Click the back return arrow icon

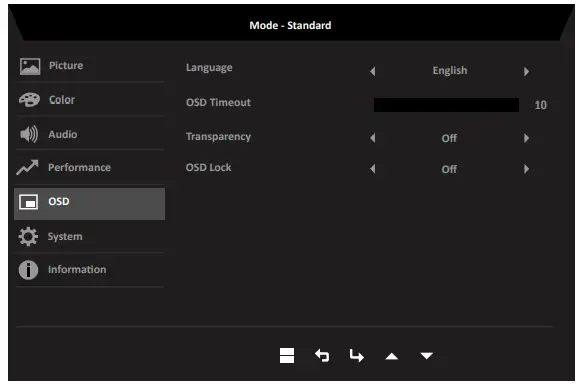pos(322,355)
